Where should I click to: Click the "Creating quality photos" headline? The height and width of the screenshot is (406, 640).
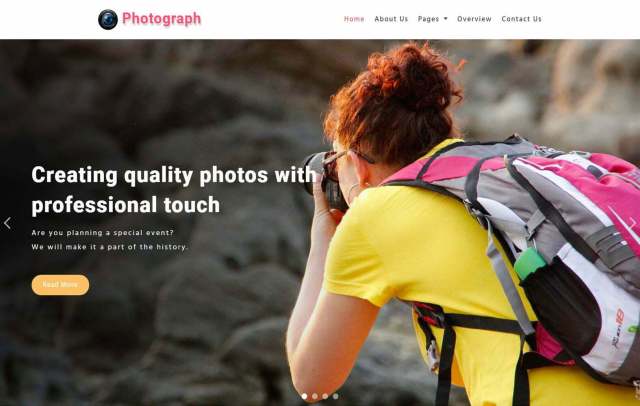point(174,190)
